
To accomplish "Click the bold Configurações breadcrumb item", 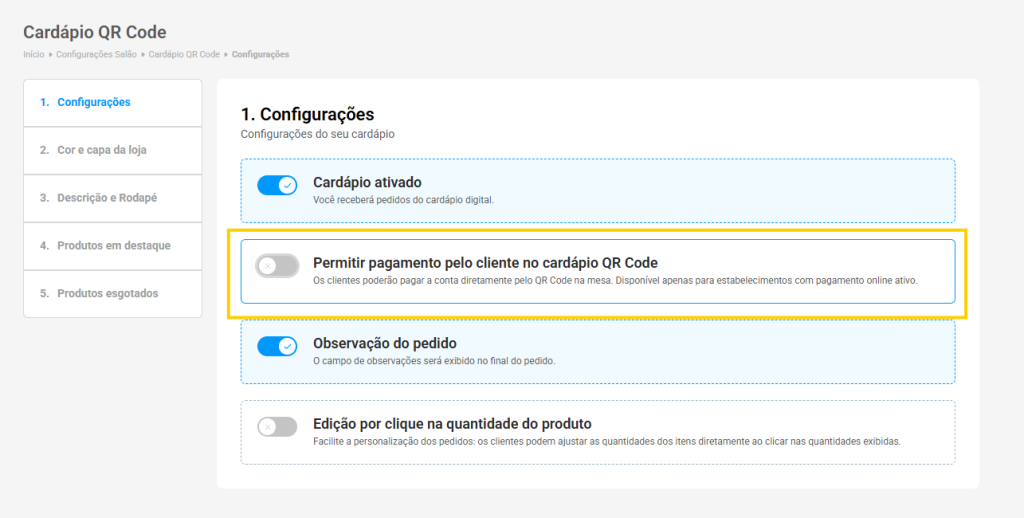I will coord(260,54).
